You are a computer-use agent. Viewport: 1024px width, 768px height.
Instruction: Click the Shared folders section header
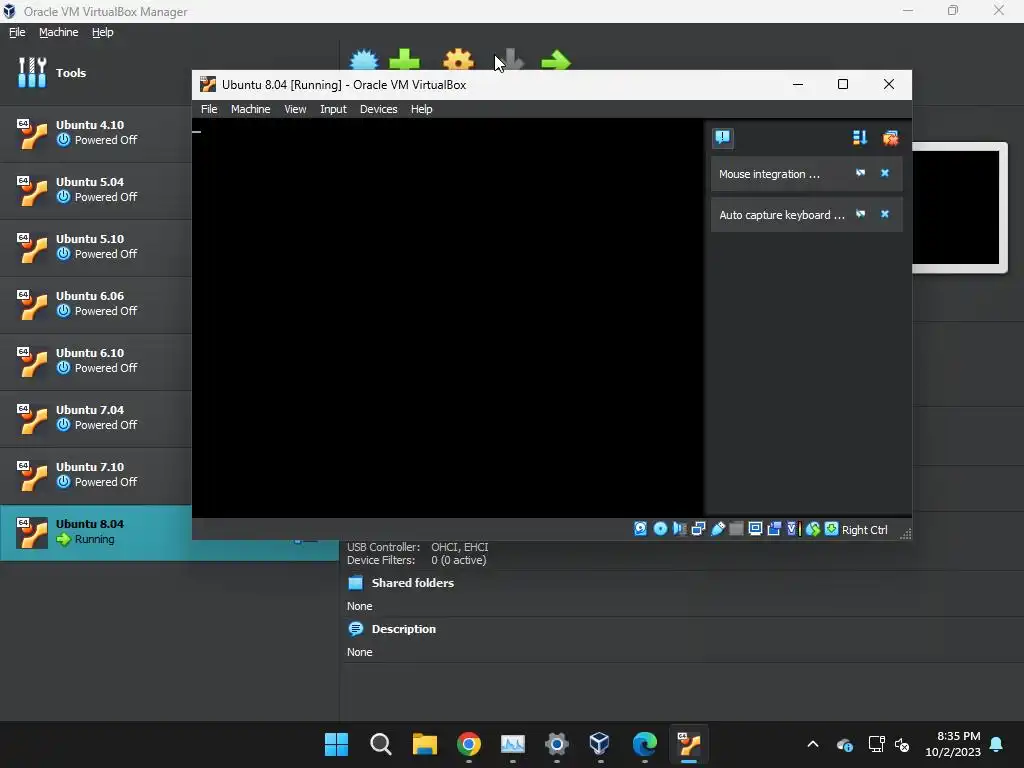click(x=412, y=583)
